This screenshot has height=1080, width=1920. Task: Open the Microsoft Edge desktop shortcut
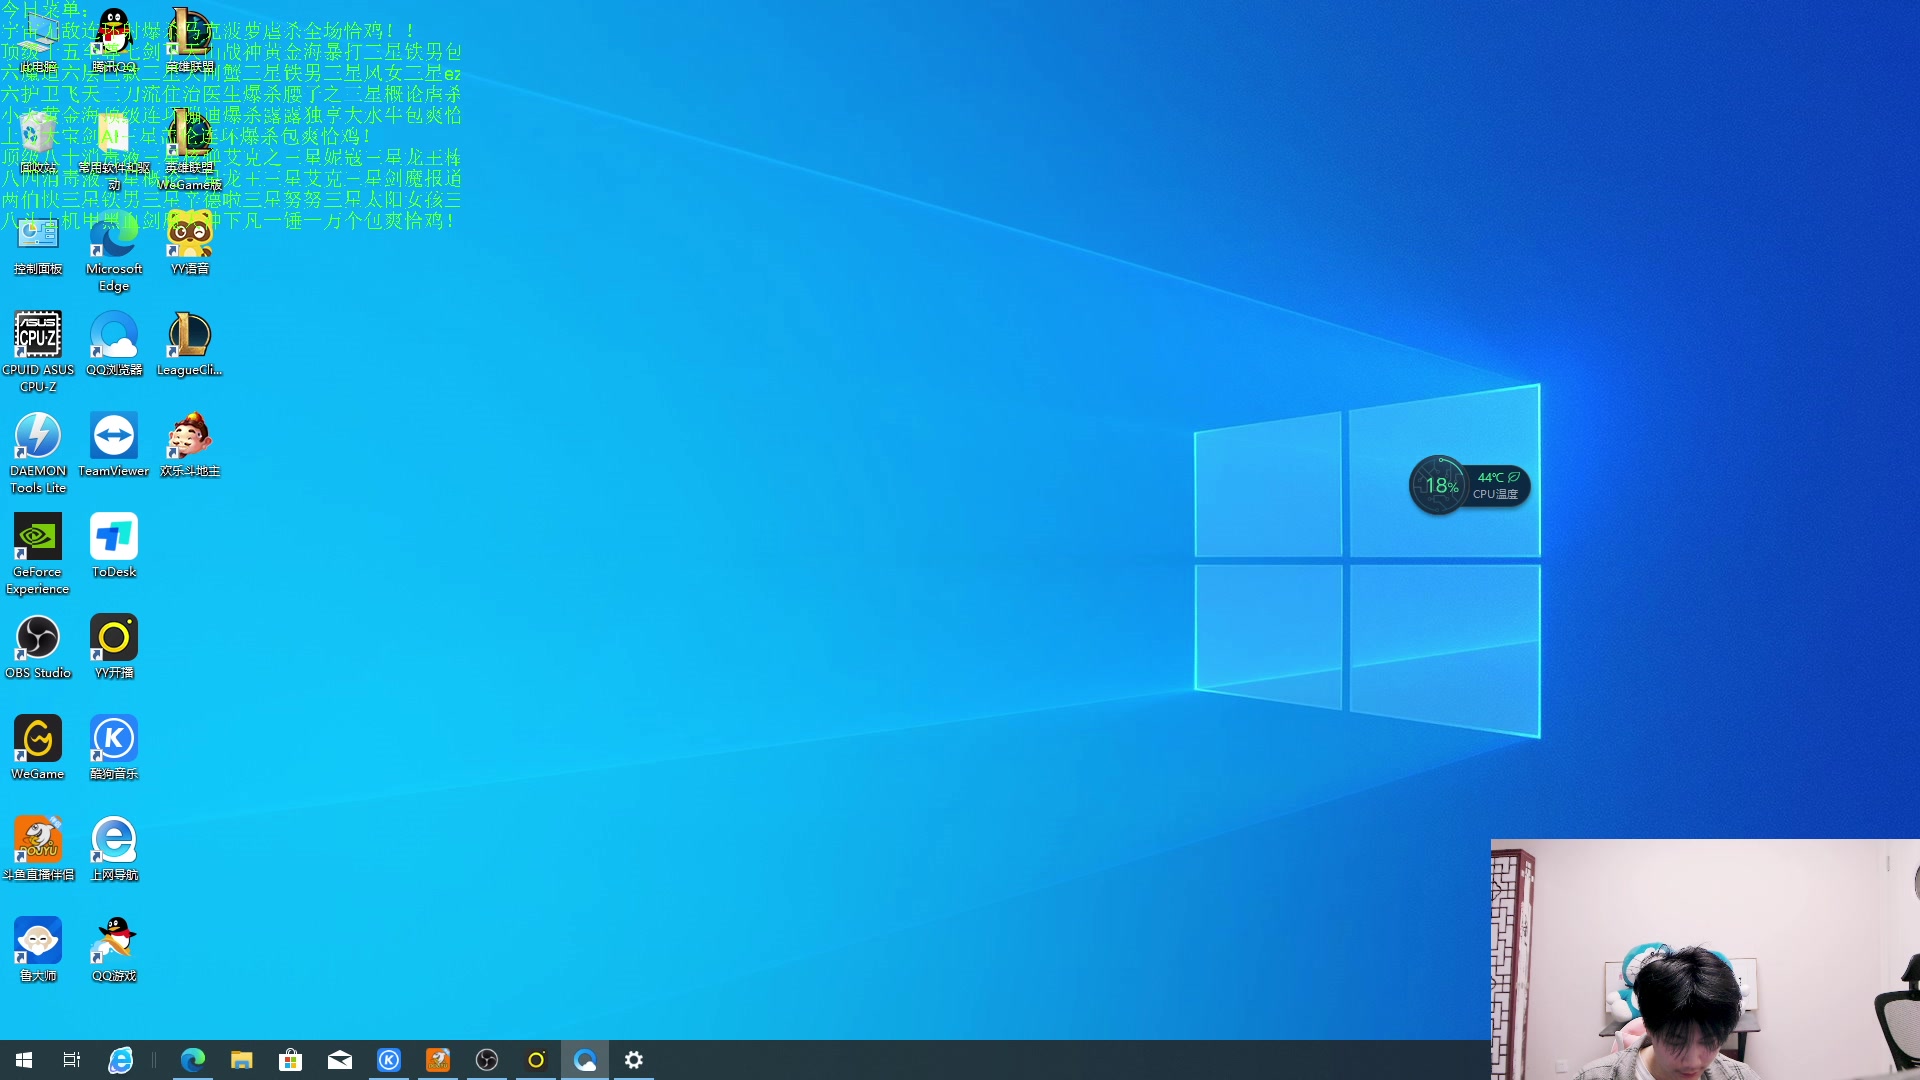tap(113, 240)
